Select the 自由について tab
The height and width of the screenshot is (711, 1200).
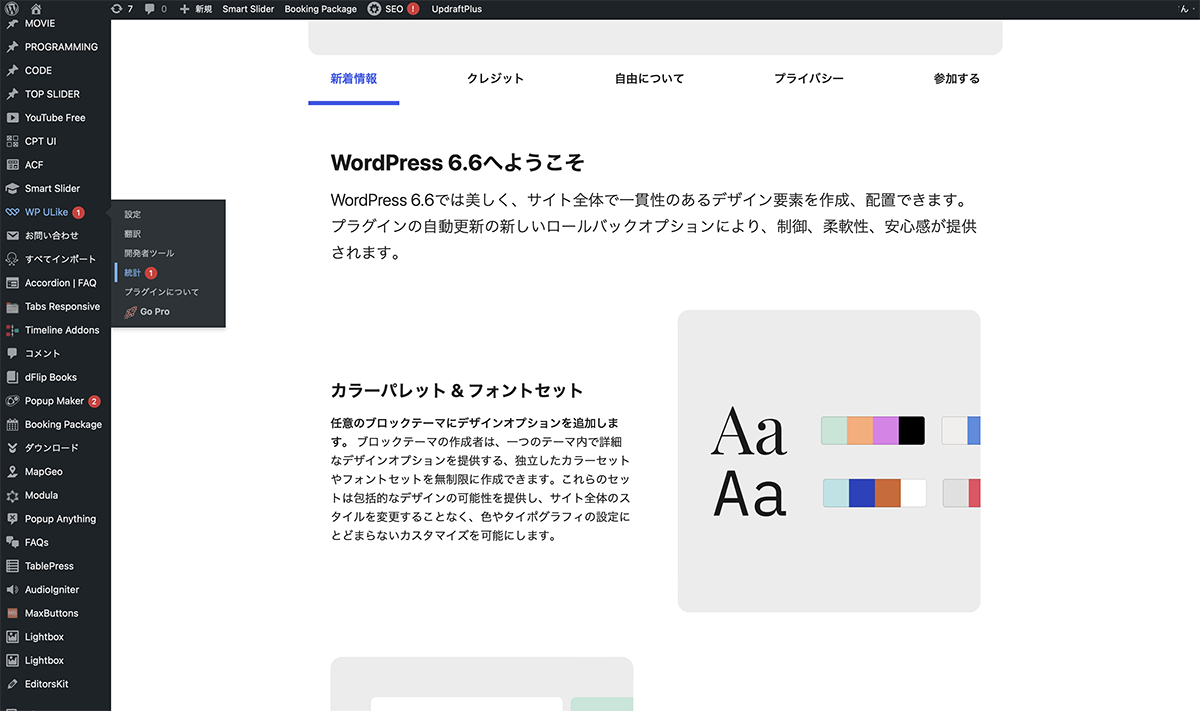coord(649,79)
